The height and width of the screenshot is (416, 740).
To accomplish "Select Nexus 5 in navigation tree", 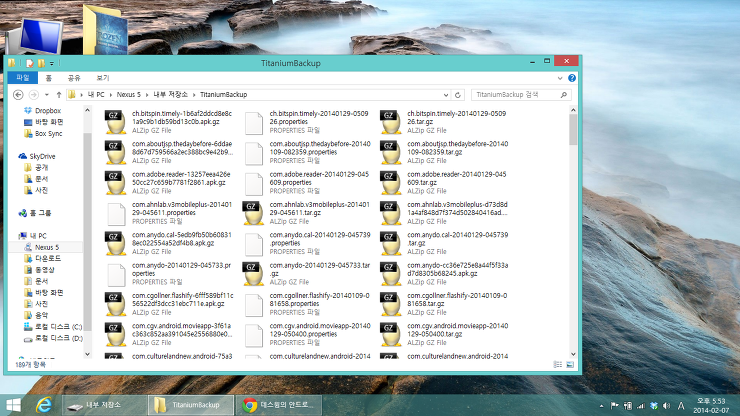I will pos(47,247).
